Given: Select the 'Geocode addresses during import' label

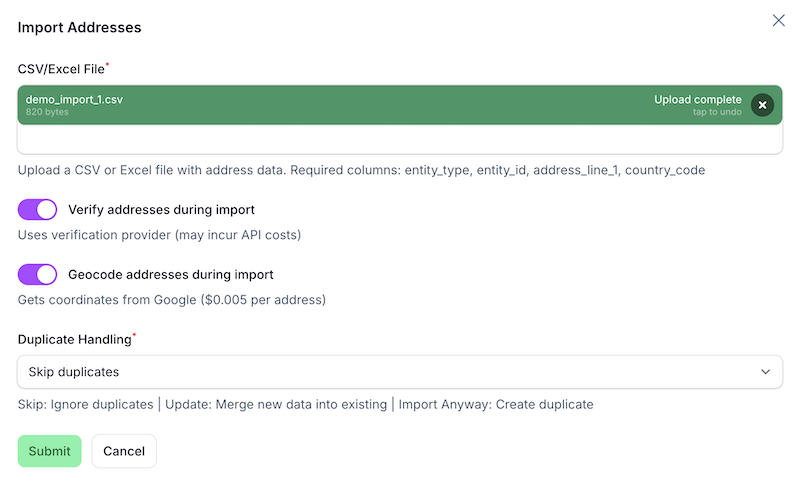Looking at the screenshot, I should 171,274.
